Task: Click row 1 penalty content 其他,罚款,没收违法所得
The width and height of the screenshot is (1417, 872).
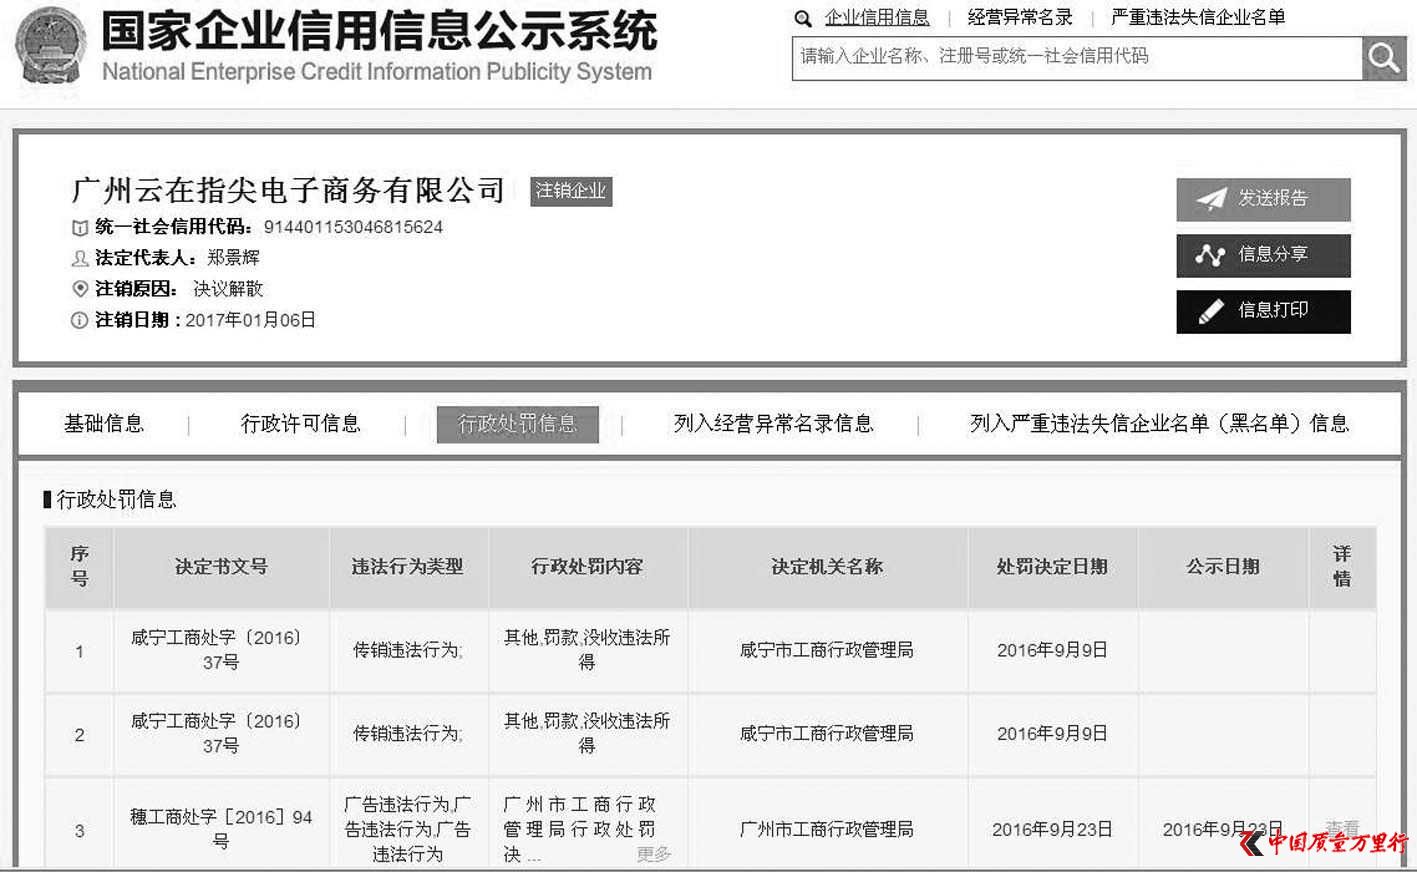Action: pyautogui.click(x=587, y=650)
